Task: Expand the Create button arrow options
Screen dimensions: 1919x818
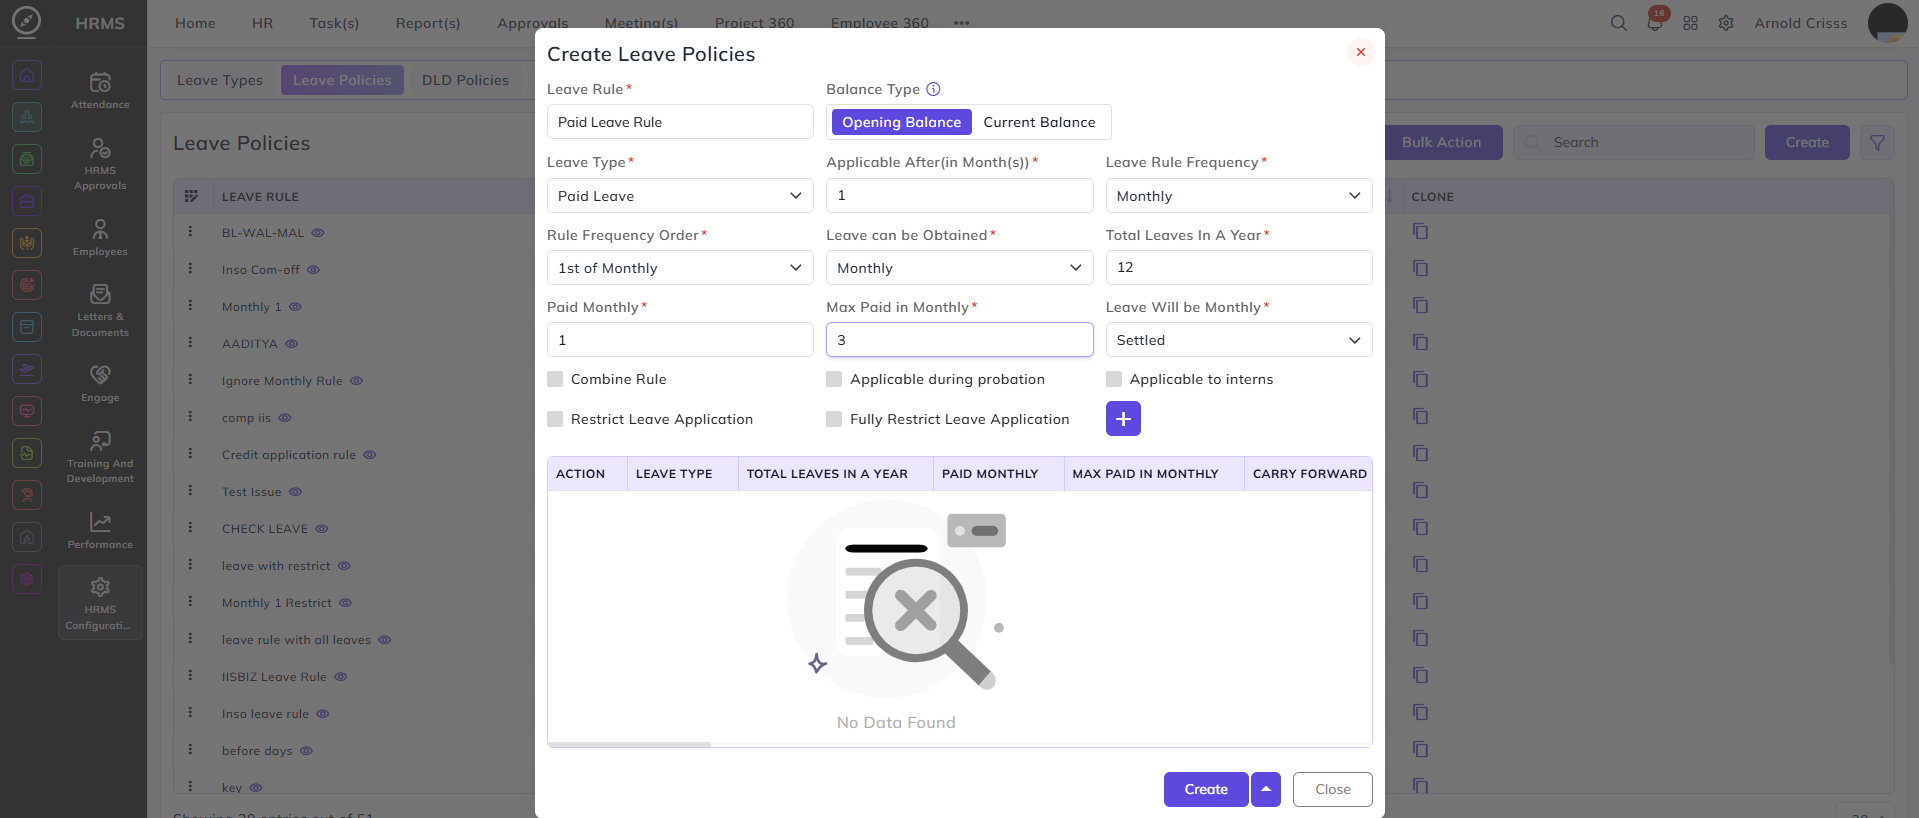Action: point(1266,789)
